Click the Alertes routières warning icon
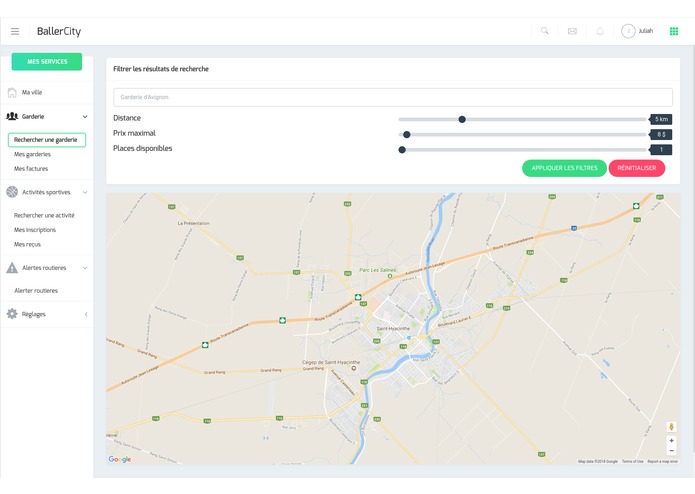This screenshot has height=494, width=695. [12, 268]
